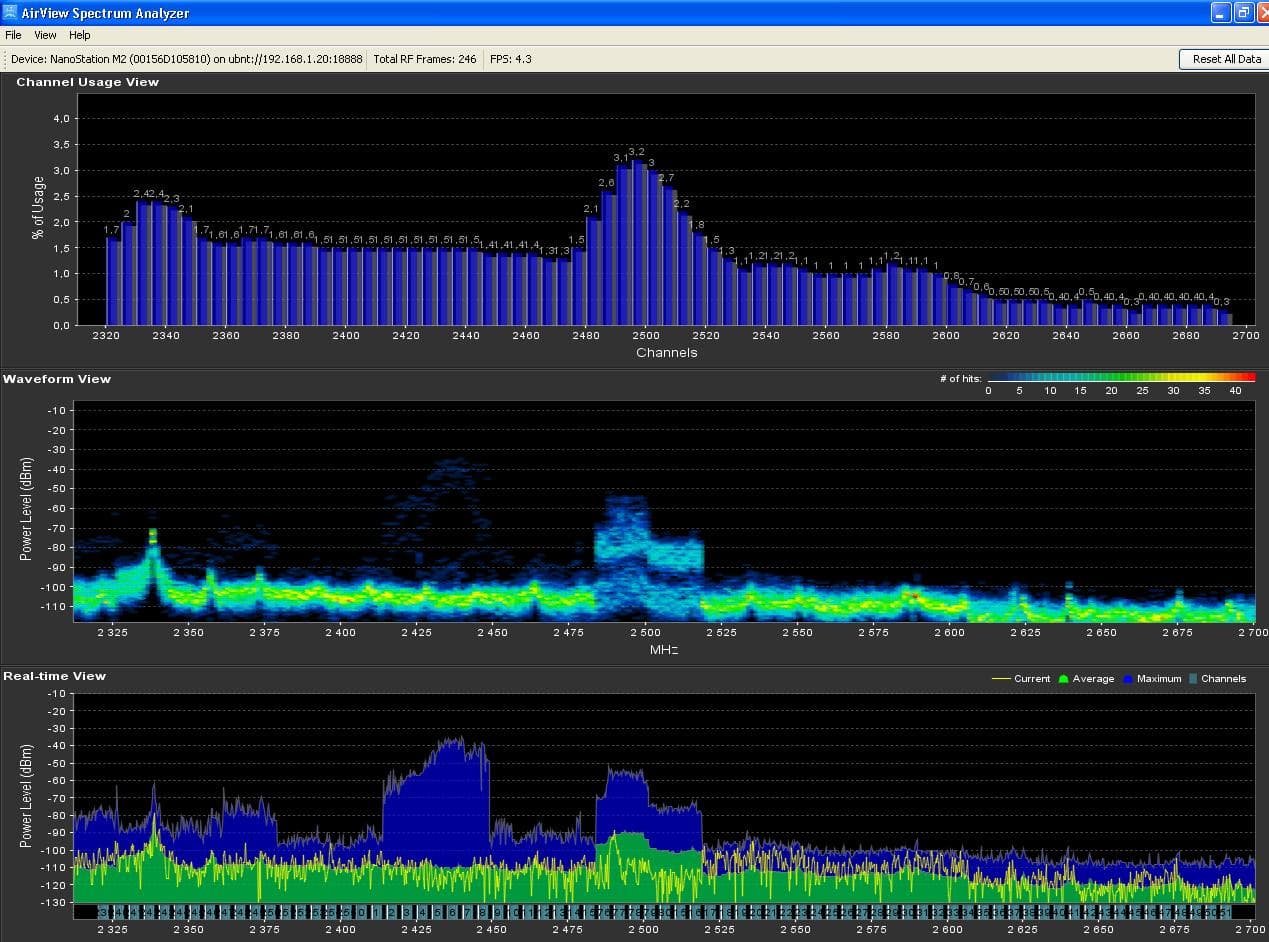Click the Reset All Data button
This screenshot has height=942, width=1269.
tap(1226, 59)
